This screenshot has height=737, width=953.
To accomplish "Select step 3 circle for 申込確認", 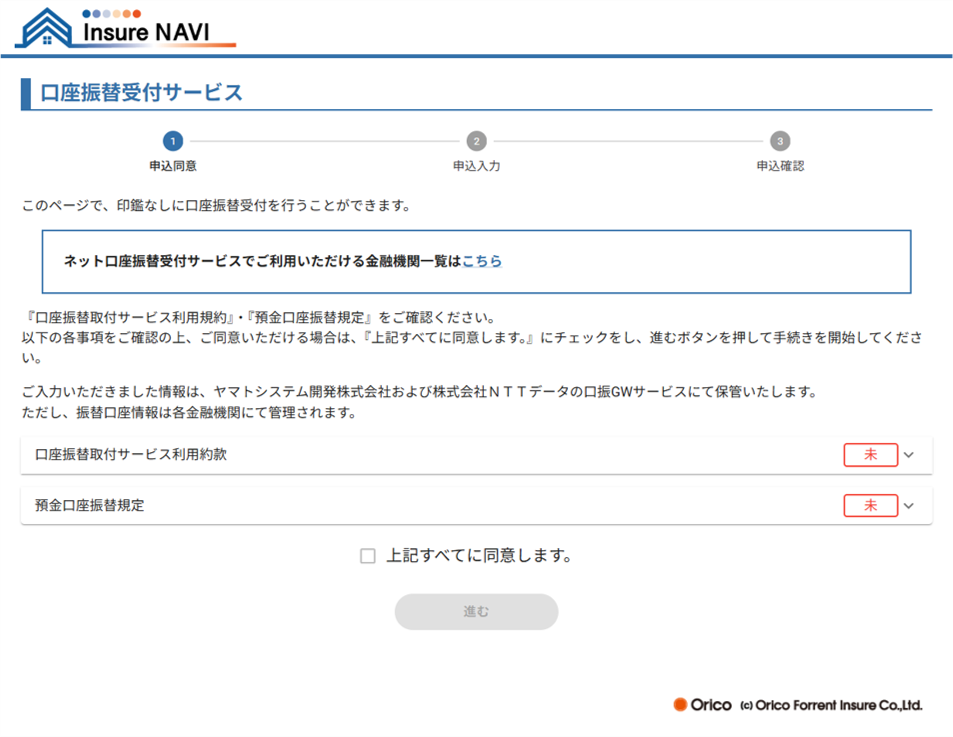I will click(x=780, y=141).
